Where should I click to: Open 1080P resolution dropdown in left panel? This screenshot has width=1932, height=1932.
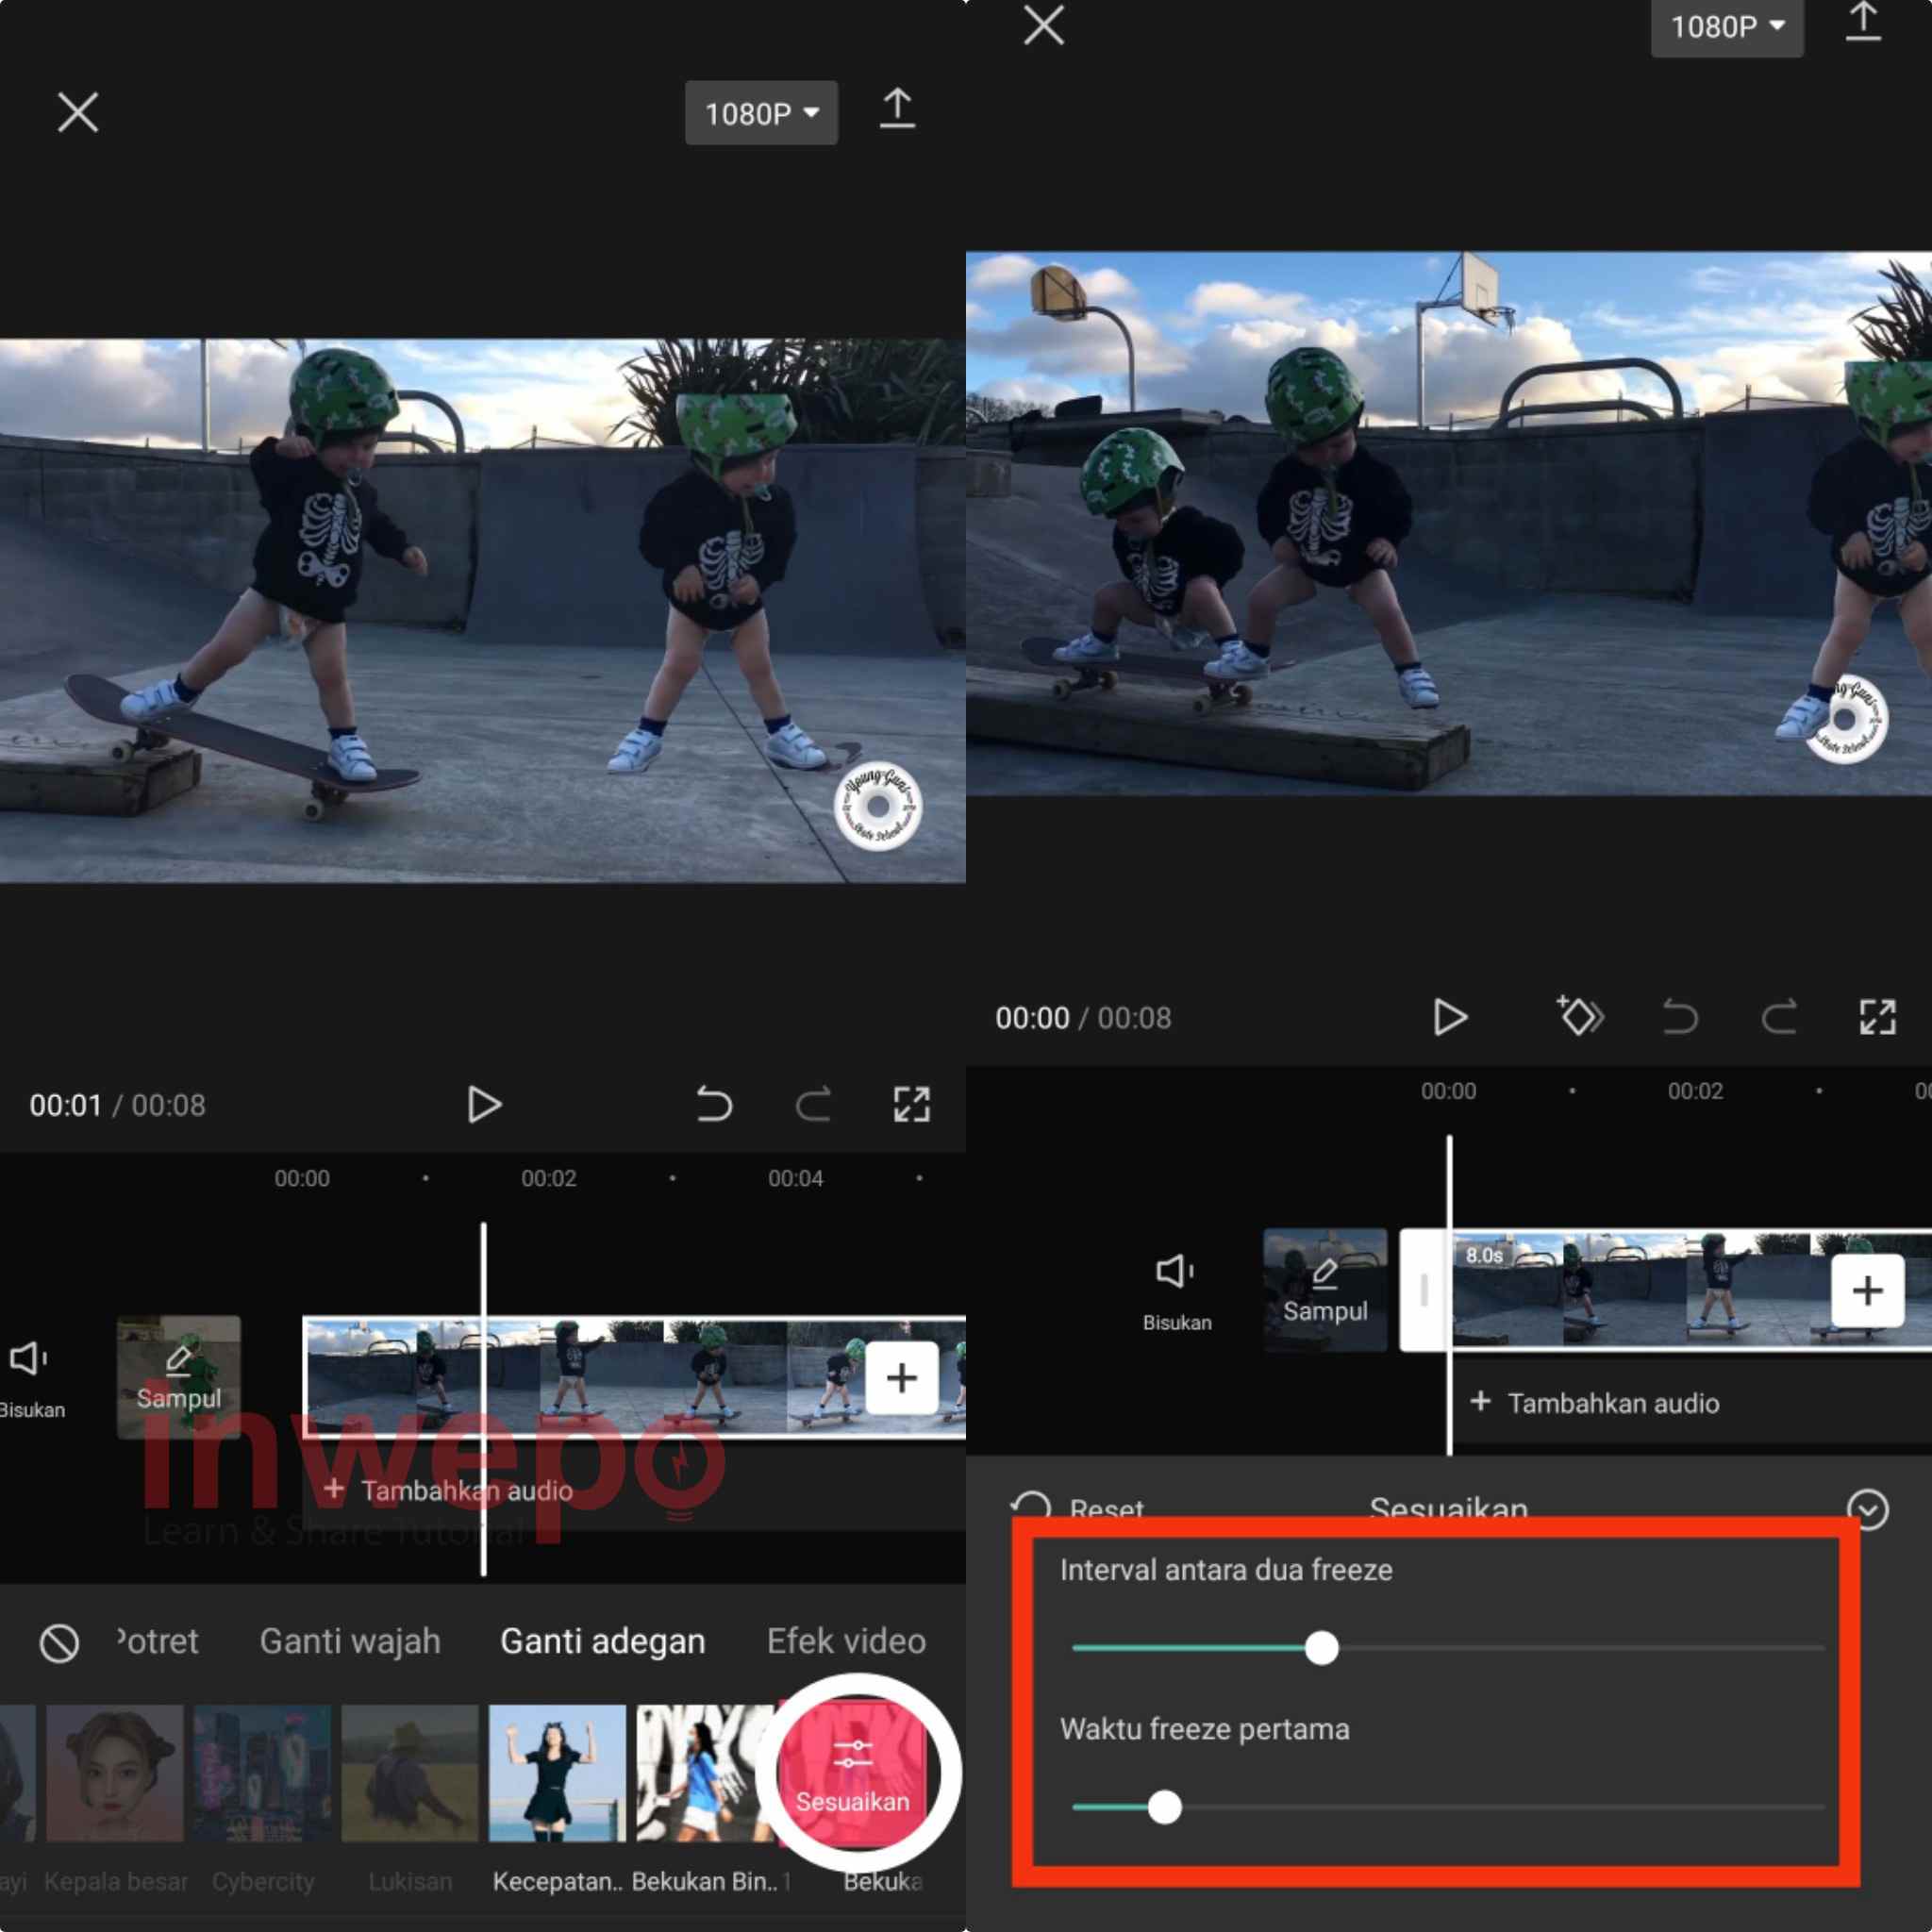[761, 113]
